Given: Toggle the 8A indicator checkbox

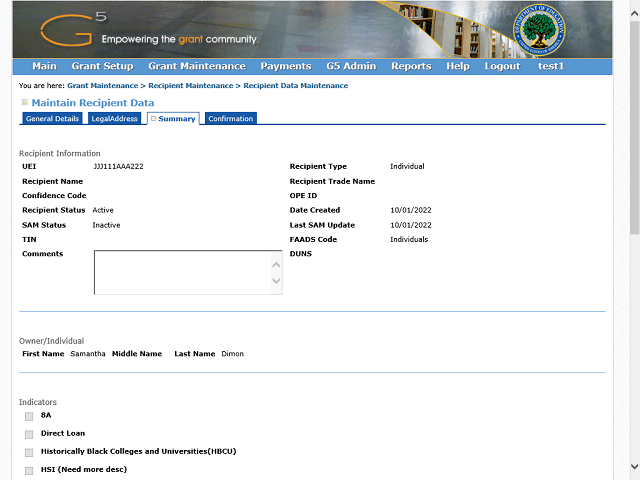Looking at the screenshot, I should coord(29,416).
